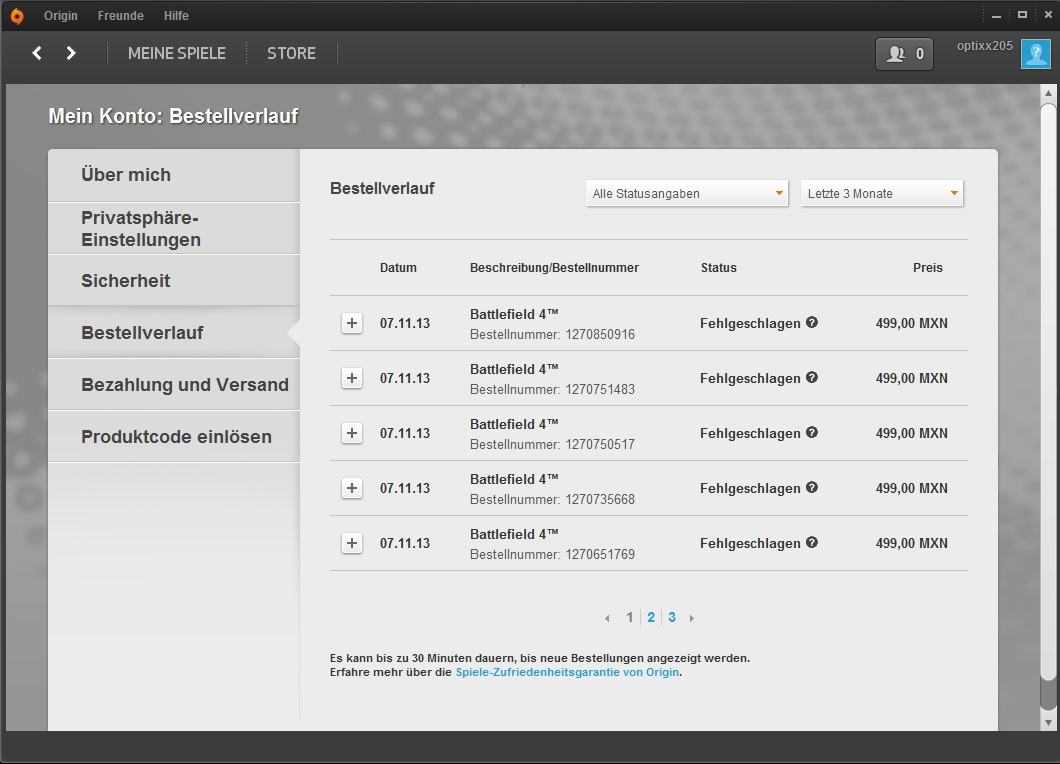
Task: Open the Origin menu
Action: point(61,16)
